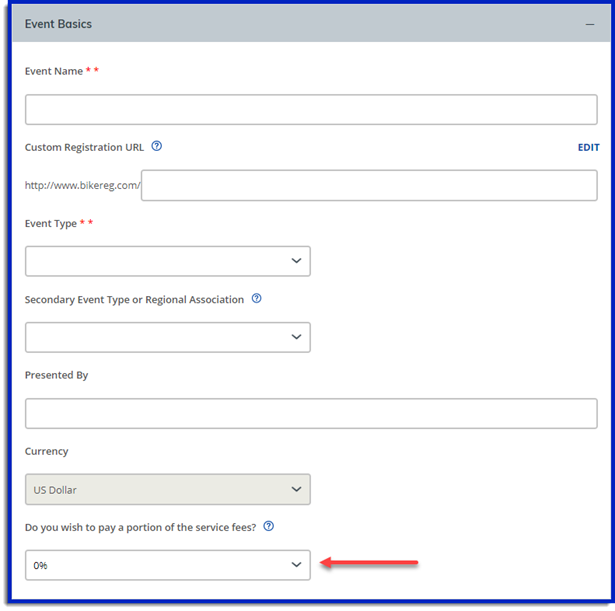The width and height of the screenshot is (615, 611).
Task: Open the Event Type dropdown
Action: 167,261
